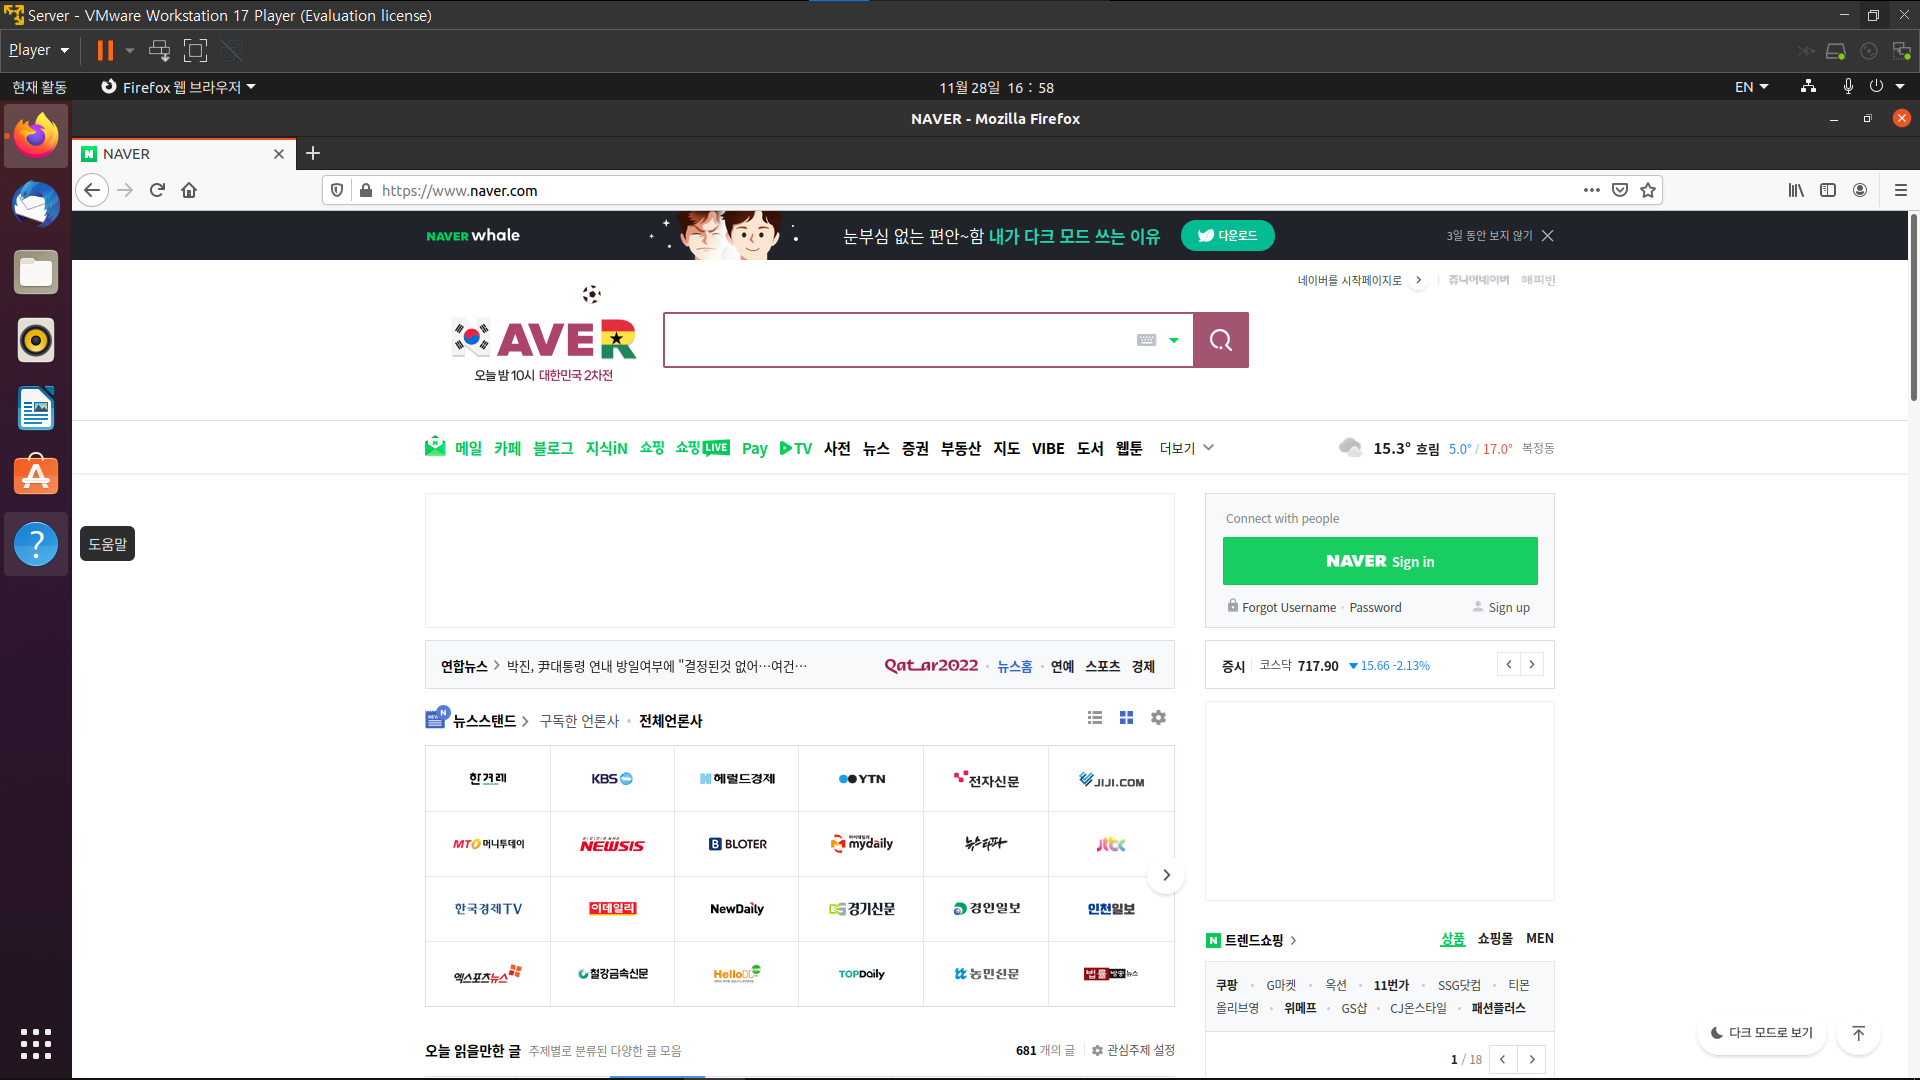Open Newsstand settings gear
The height and width of the screenshot is (1080, 1920).
point(1158,718)
